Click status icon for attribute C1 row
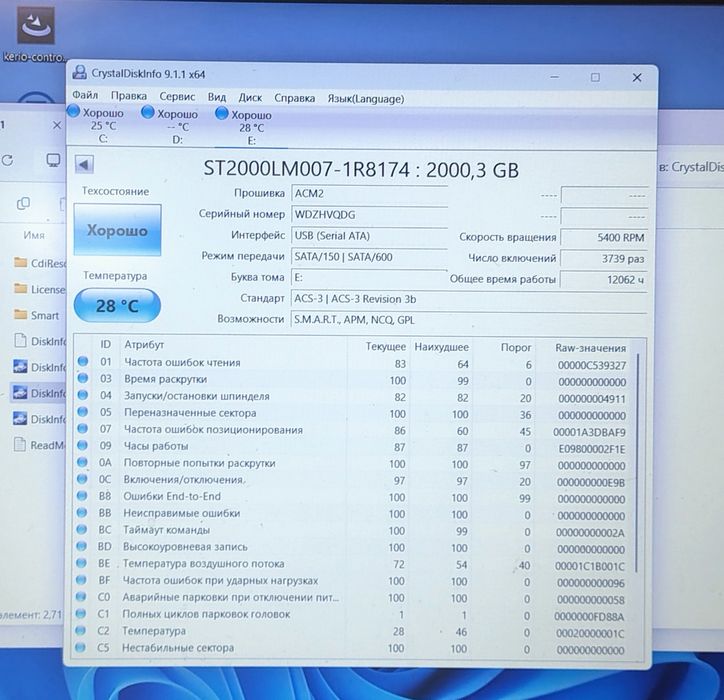This screenshot has width=724, height=700. coord(81,613)
